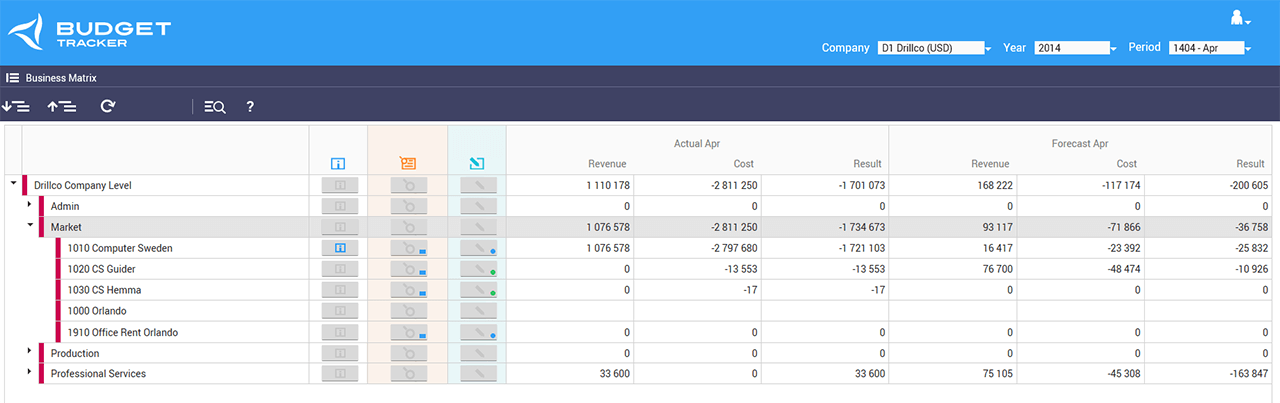The height and width of the screenshot is (403, 1280).
Task: Click the Forecast Apr Result column header
Action: point(1251,164)
